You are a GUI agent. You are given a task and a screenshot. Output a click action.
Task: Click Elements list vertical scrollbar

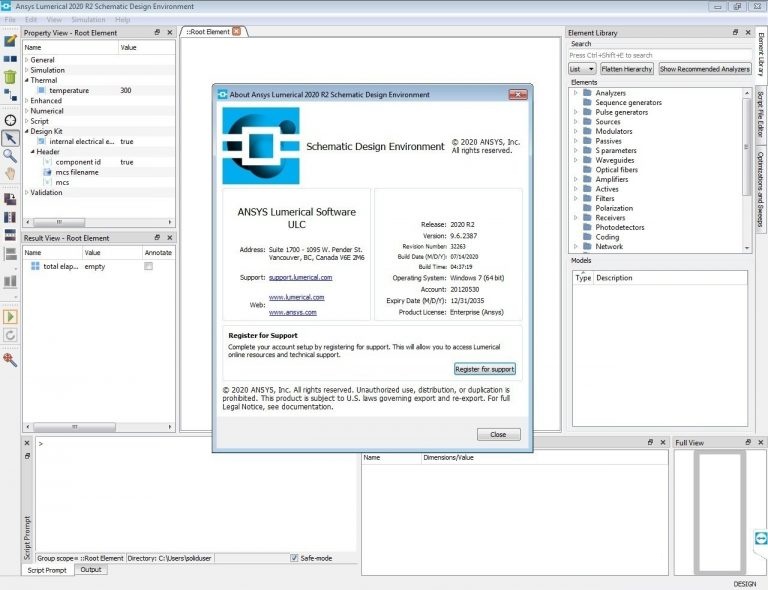pyautogui.click(x=746, y=147)
